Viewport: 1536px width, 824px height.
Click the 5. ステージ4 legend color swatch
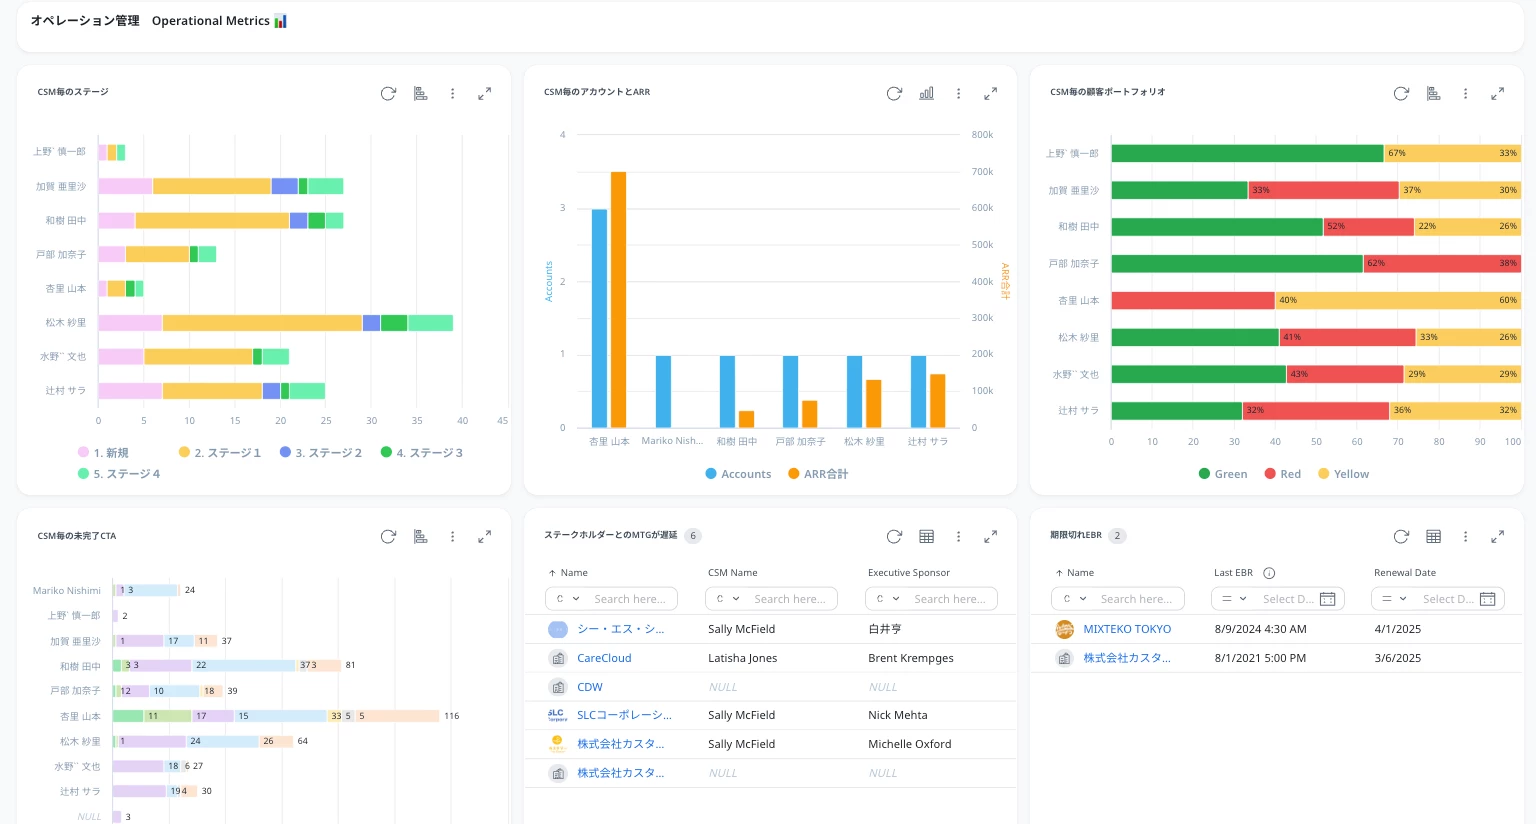pos(83,474)
